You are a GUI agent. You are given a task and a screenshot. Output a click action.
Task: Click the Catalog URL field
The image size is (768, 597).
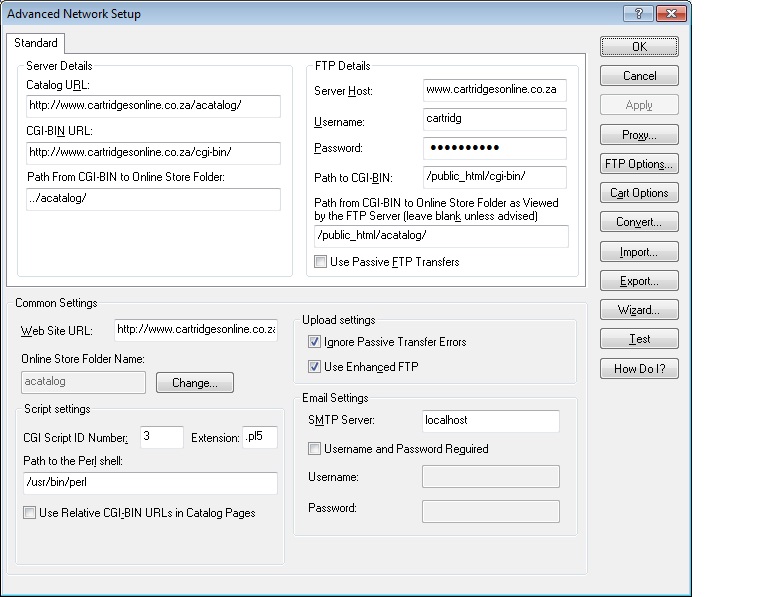click(x=153, y=105)
